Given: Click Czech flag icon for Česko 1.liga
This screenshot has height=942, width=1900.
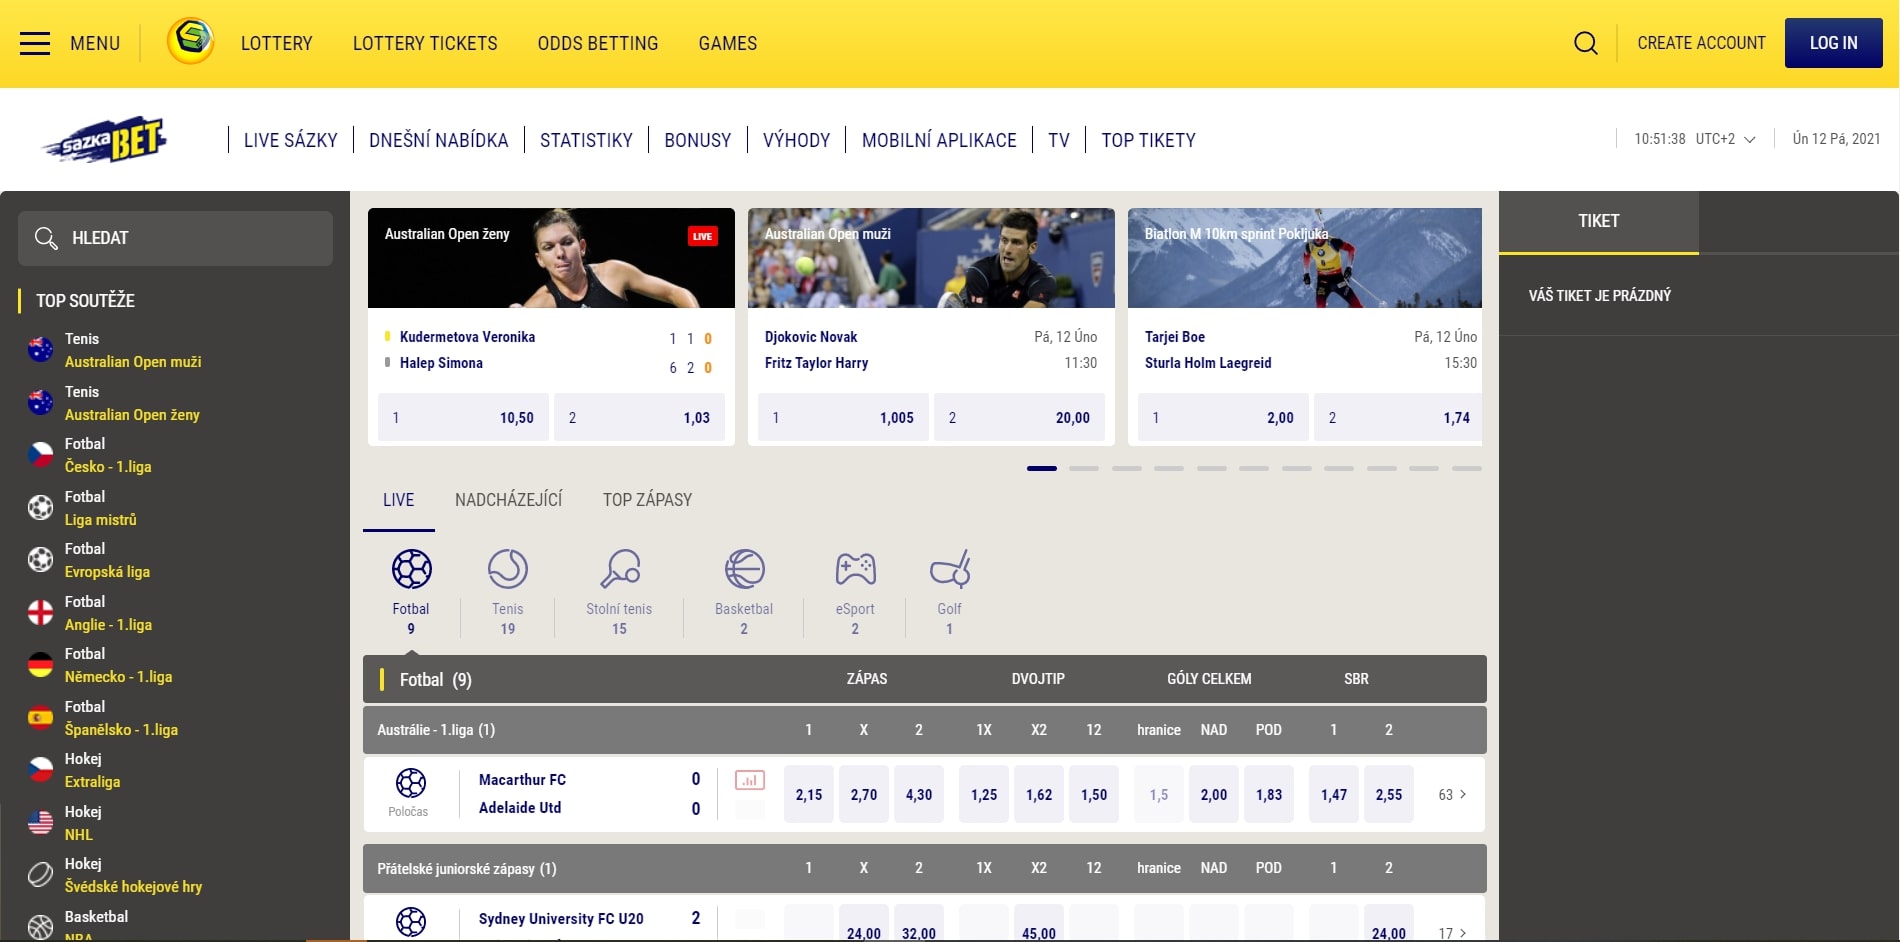Looking at the screenshot, I should (40, 455).
